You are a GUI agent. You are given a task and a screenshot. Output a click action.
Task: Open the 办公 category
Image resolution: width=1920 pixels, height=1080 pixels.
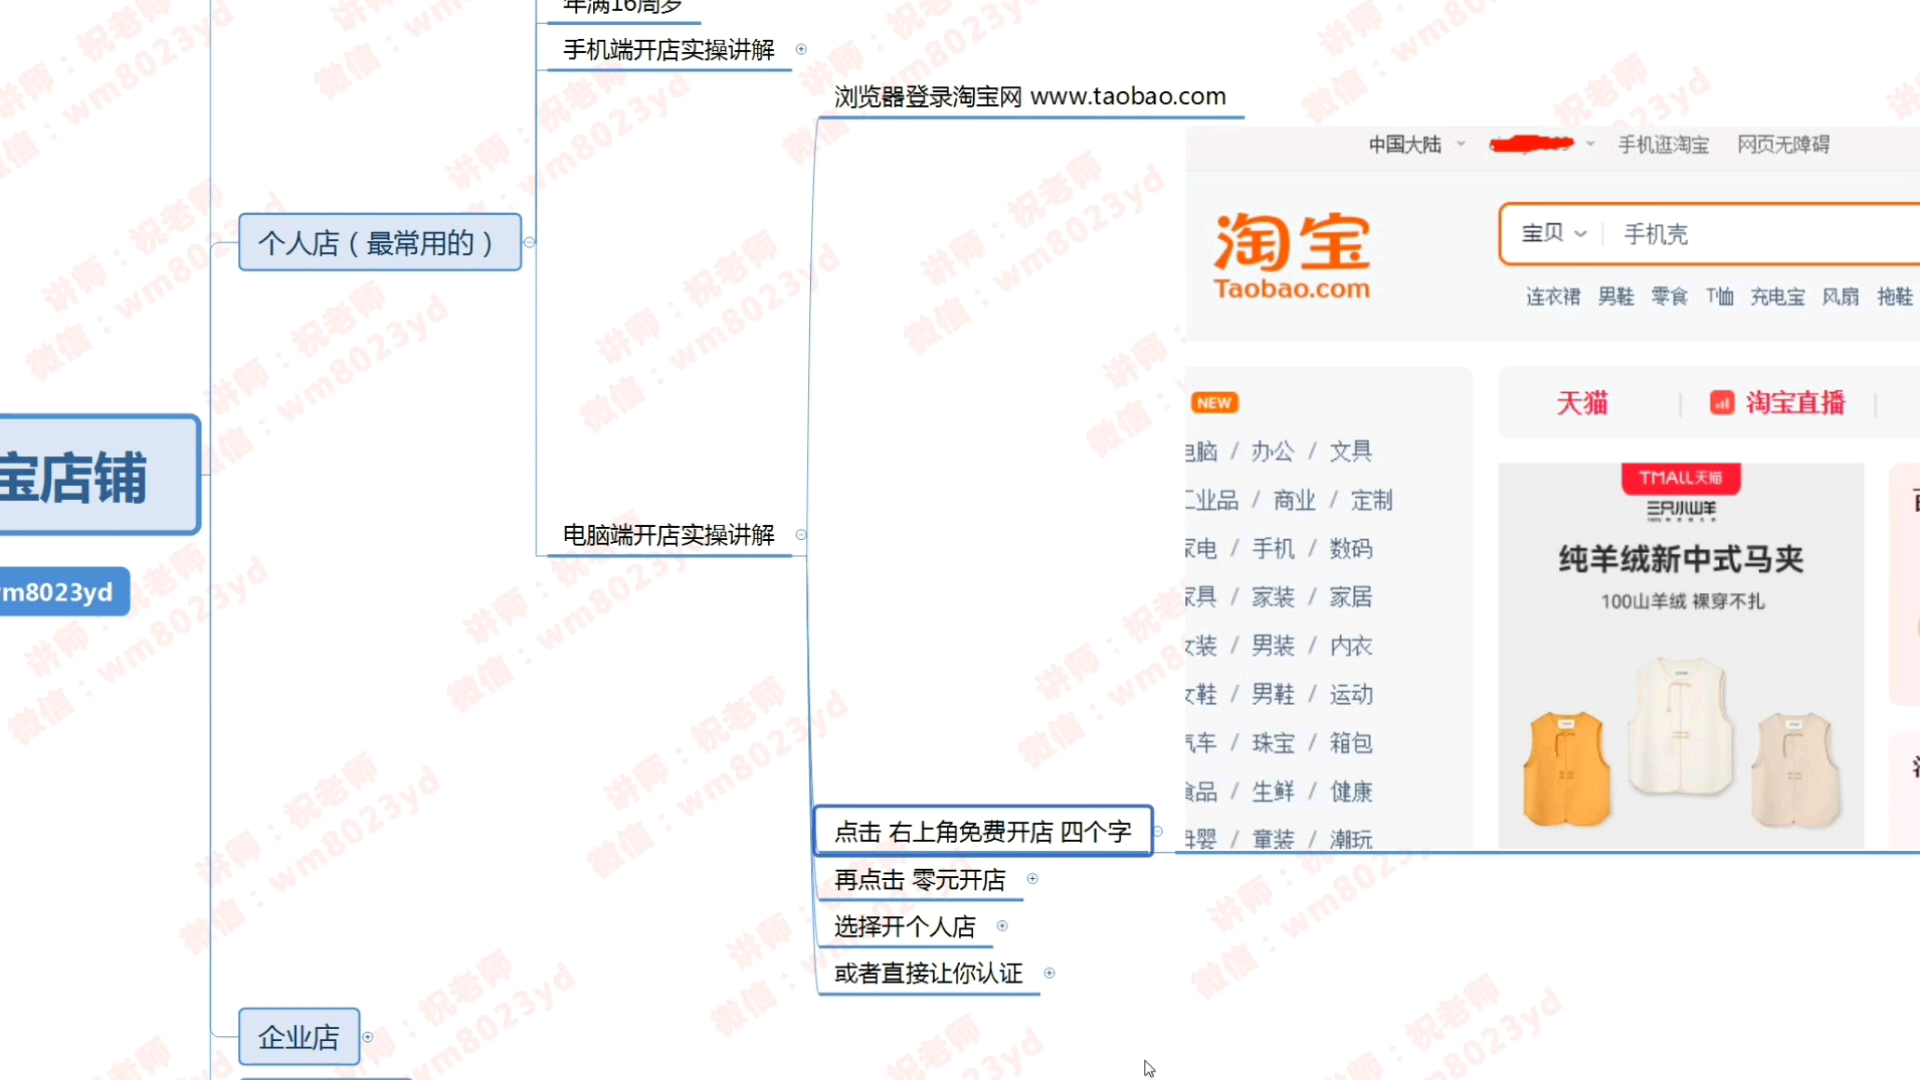[1273, 452]
